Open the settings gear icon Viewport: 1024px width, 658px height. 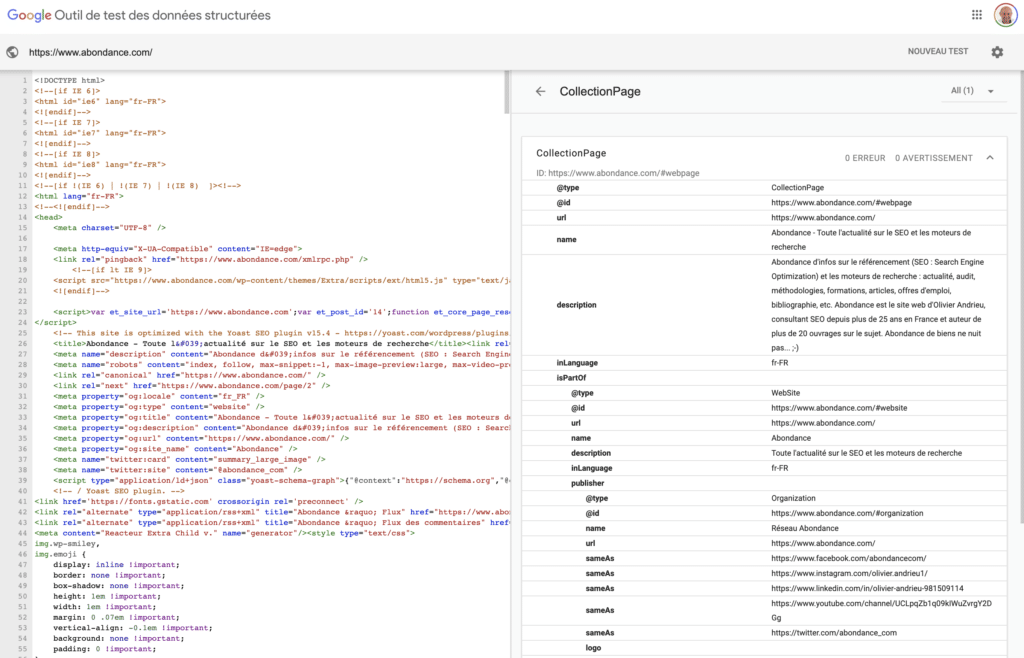click(x=997, y=52)
